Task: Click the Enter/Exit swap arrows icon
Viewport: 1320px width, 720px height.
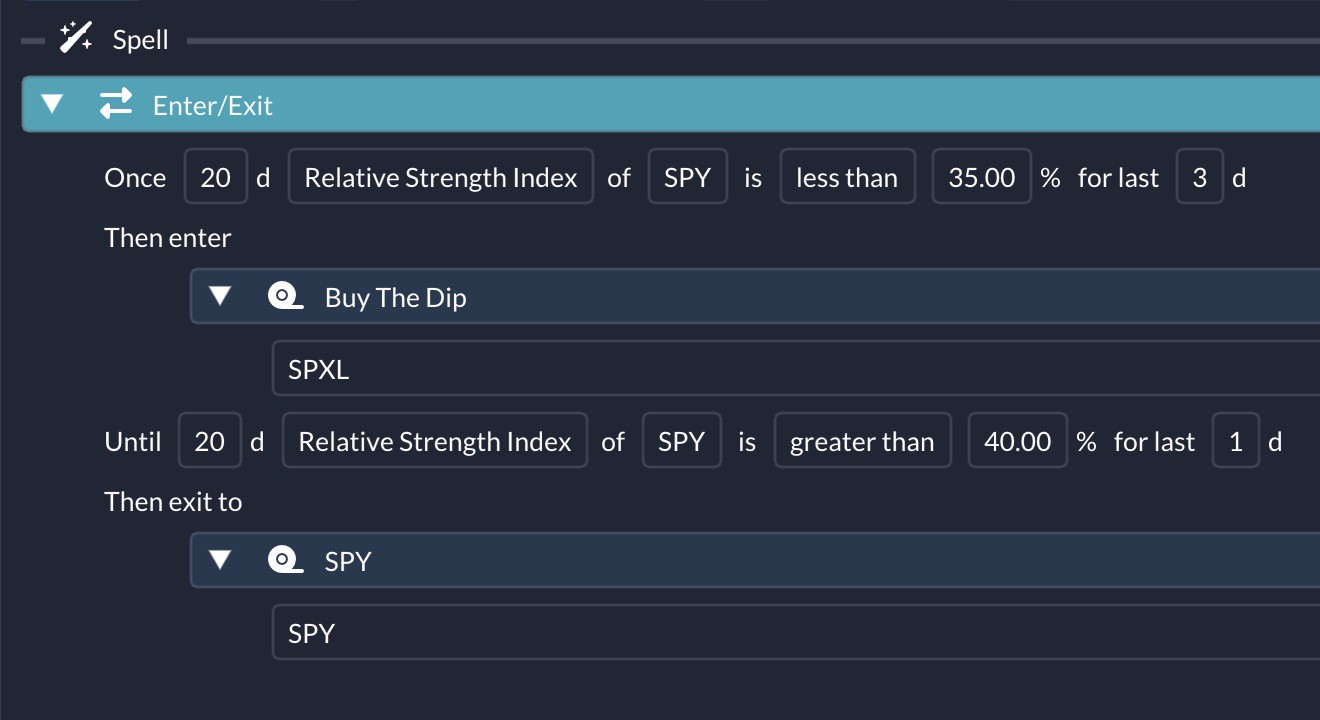Action: pyautogui.click(x=116, y=104)
